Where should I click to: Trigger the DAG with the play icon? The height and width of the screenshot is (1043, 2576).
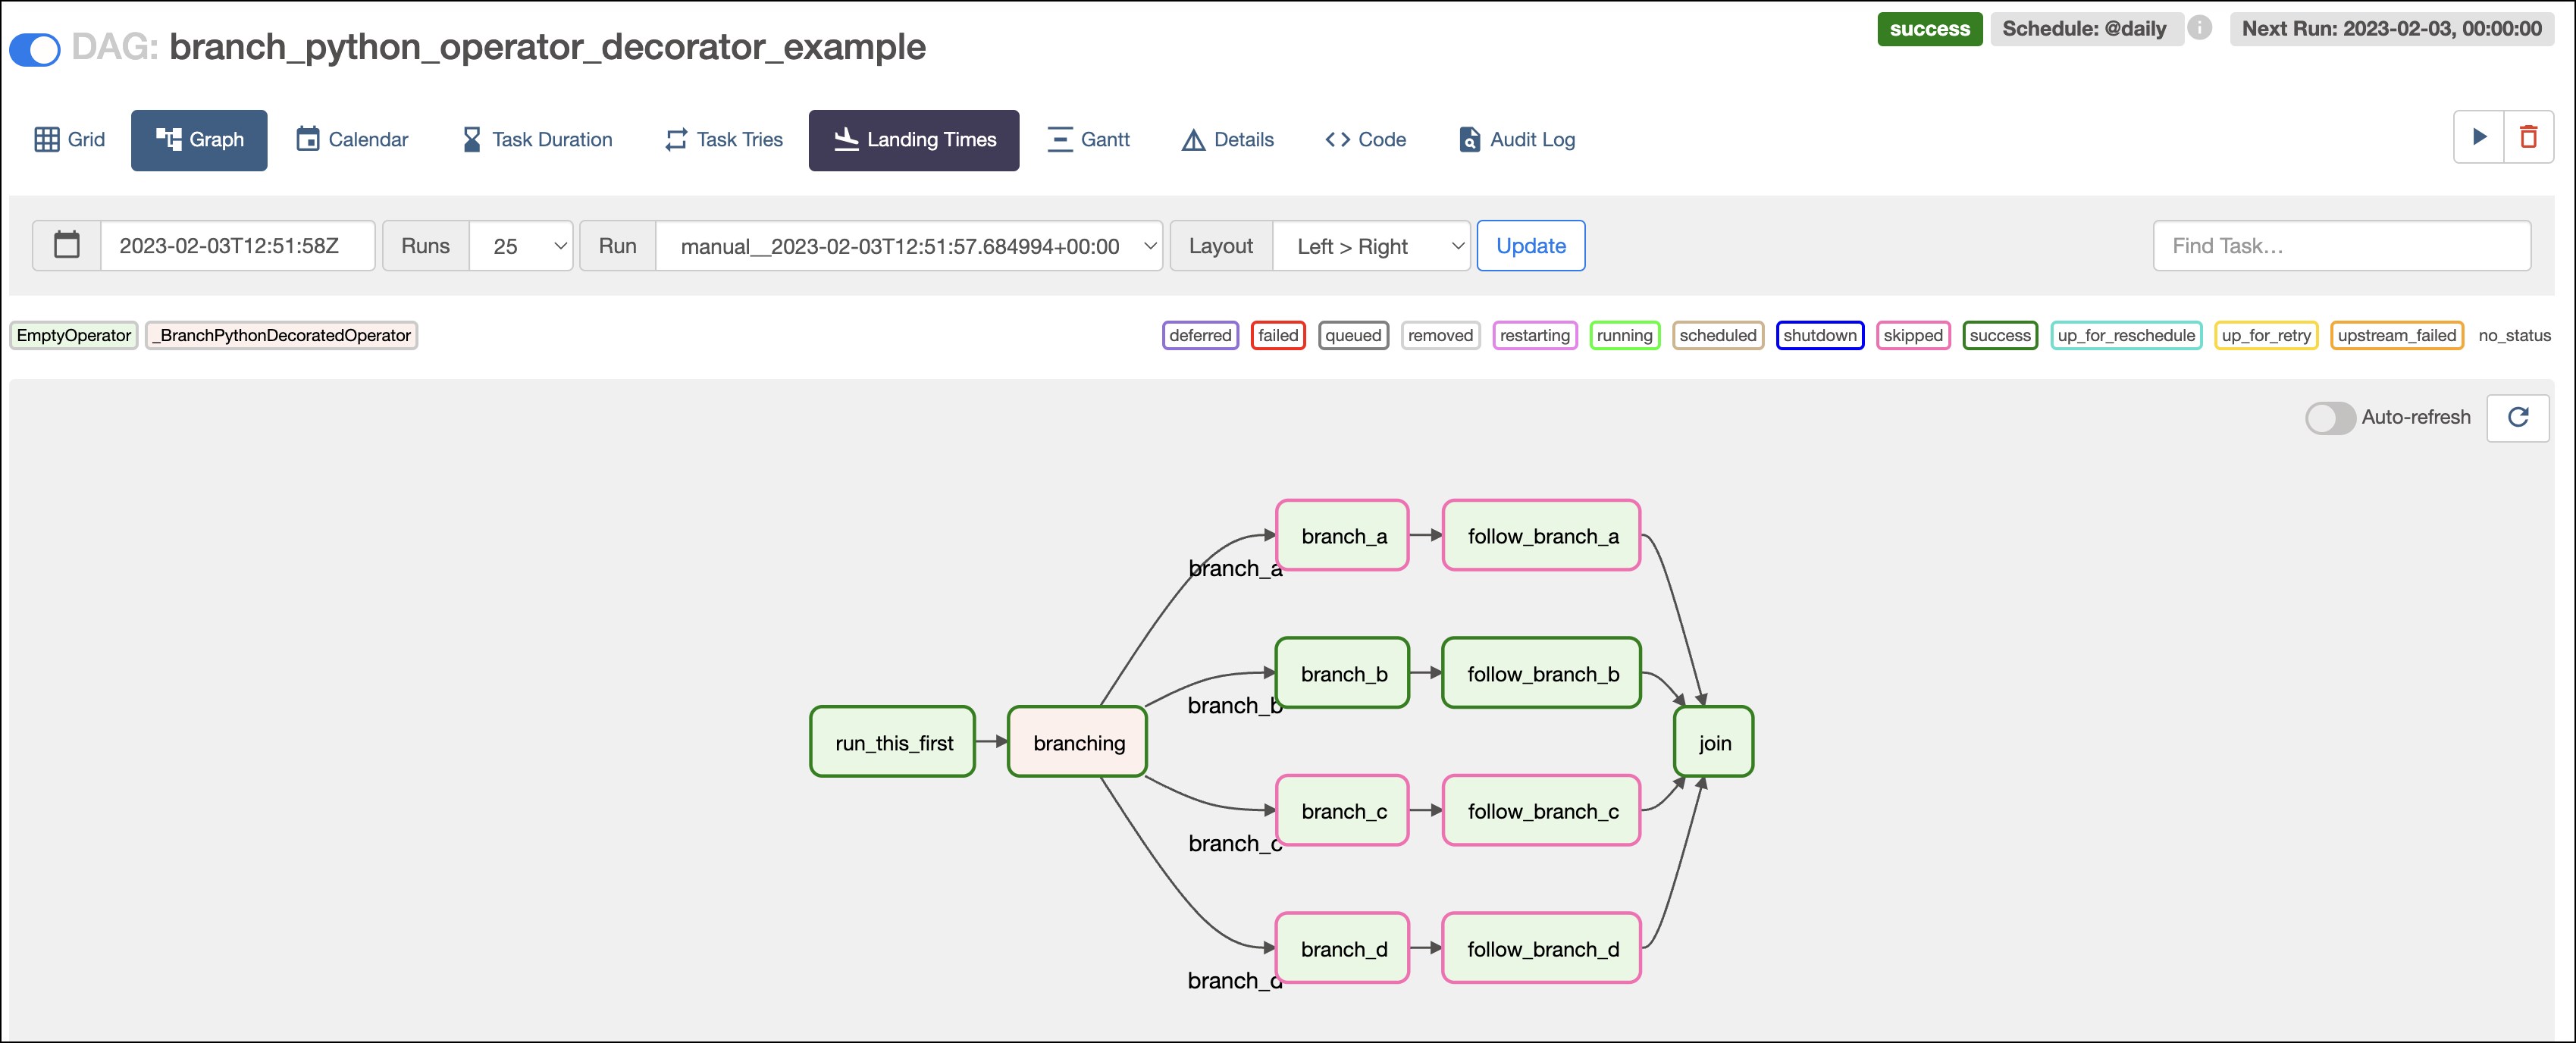(2479, 138)
